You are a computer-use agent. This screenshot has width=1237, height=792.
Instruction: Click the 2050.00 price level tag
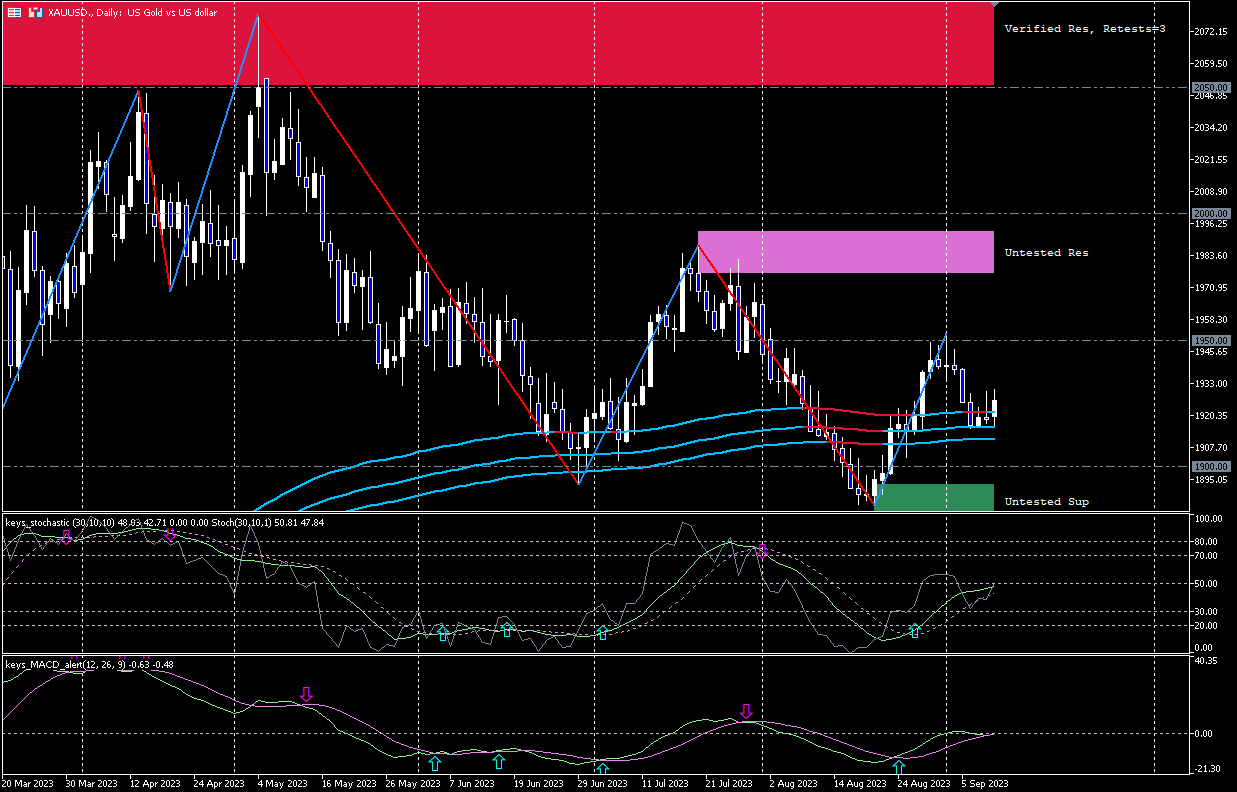tap(1211, 87)
